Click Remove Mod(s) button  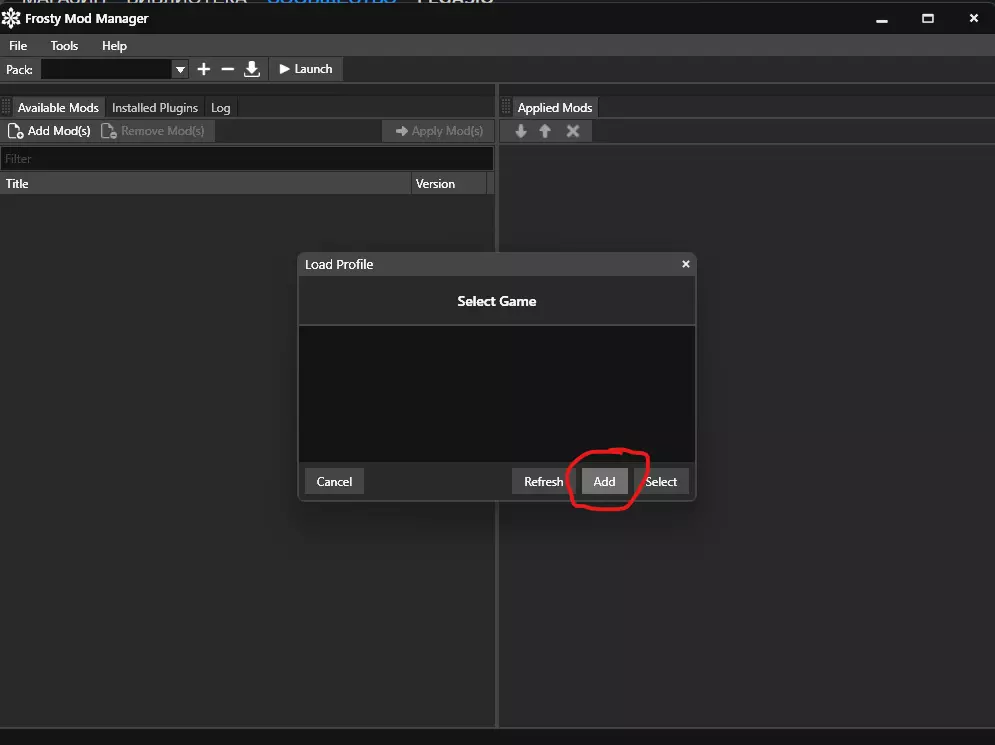pyautogui.click(x=153, y=131)
